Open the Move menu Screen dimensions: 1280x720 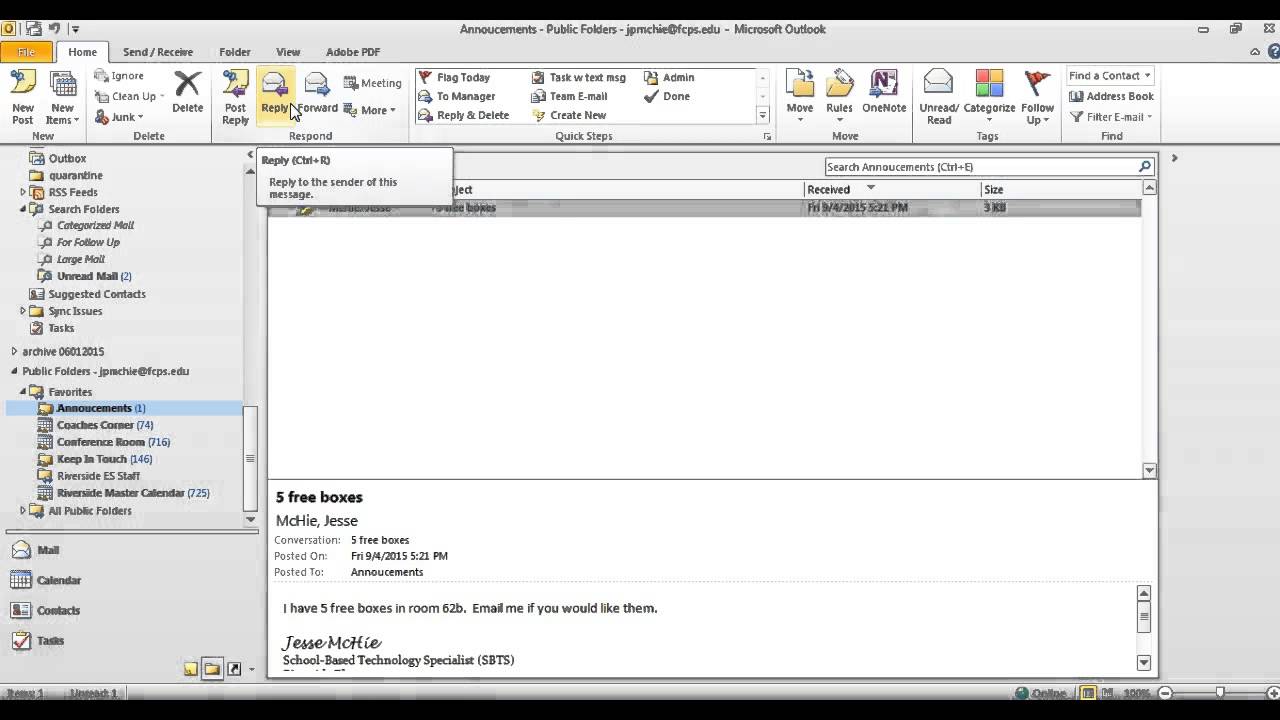click(x=799, y=97)
